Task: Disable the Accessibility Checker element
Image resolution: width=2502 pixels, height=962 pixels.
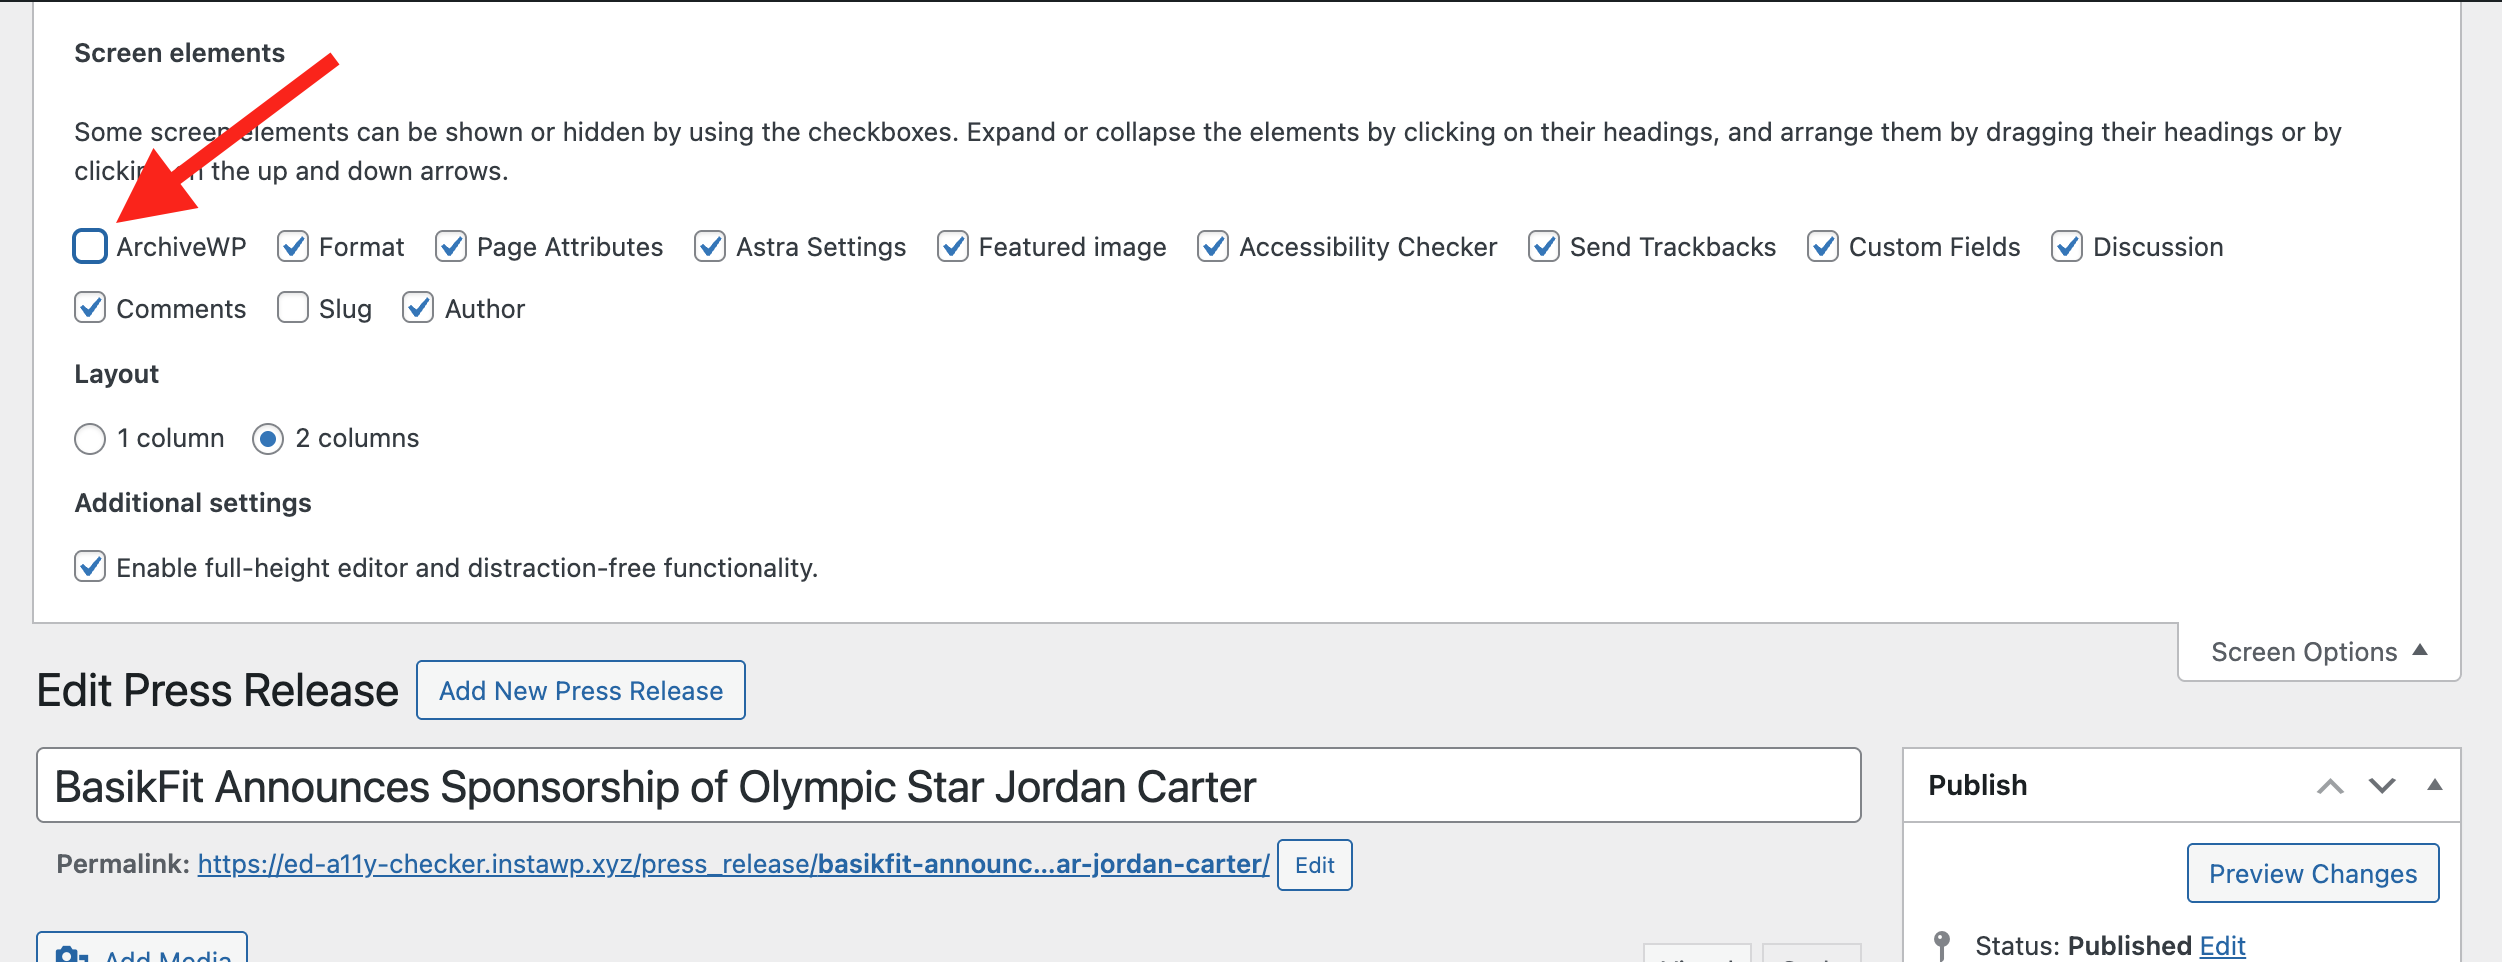Action: 1214,246
